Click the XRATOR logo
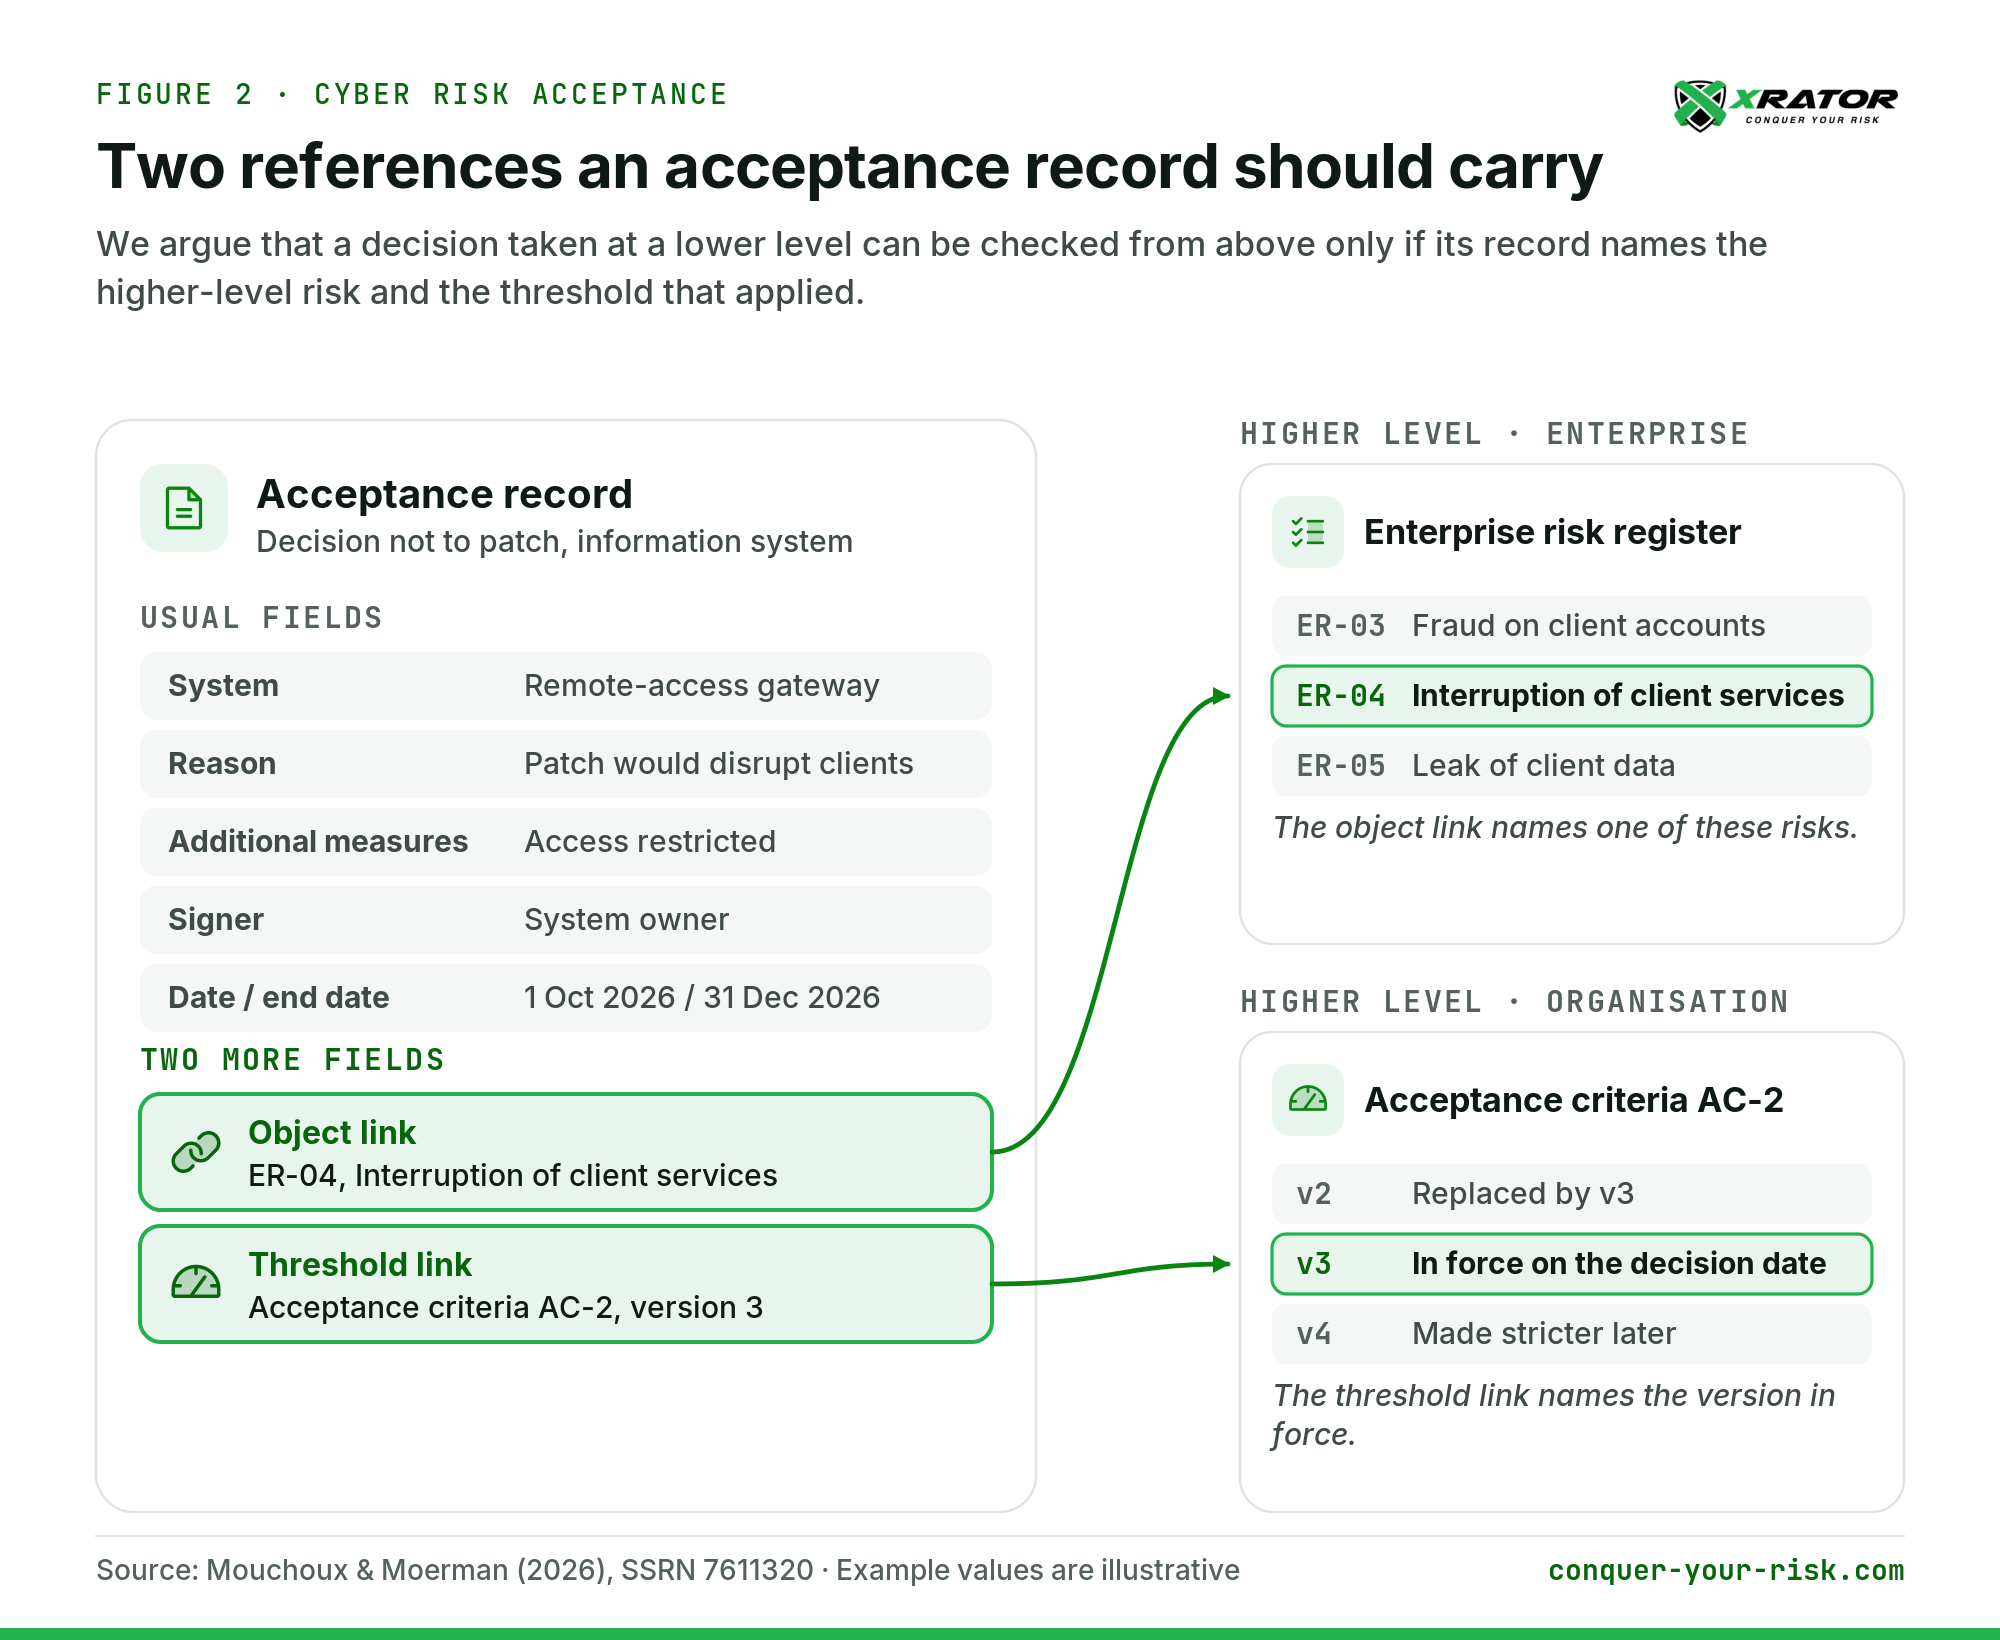The height and width of the screenshot is (1640, 2000). coord(1786,105)
